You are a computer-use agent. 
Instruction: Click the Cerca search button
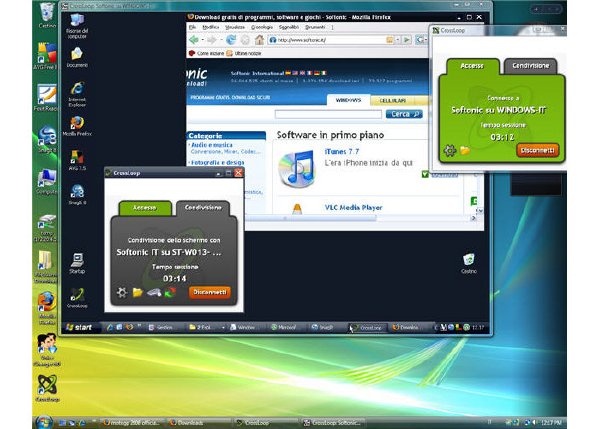coord(404,114)
